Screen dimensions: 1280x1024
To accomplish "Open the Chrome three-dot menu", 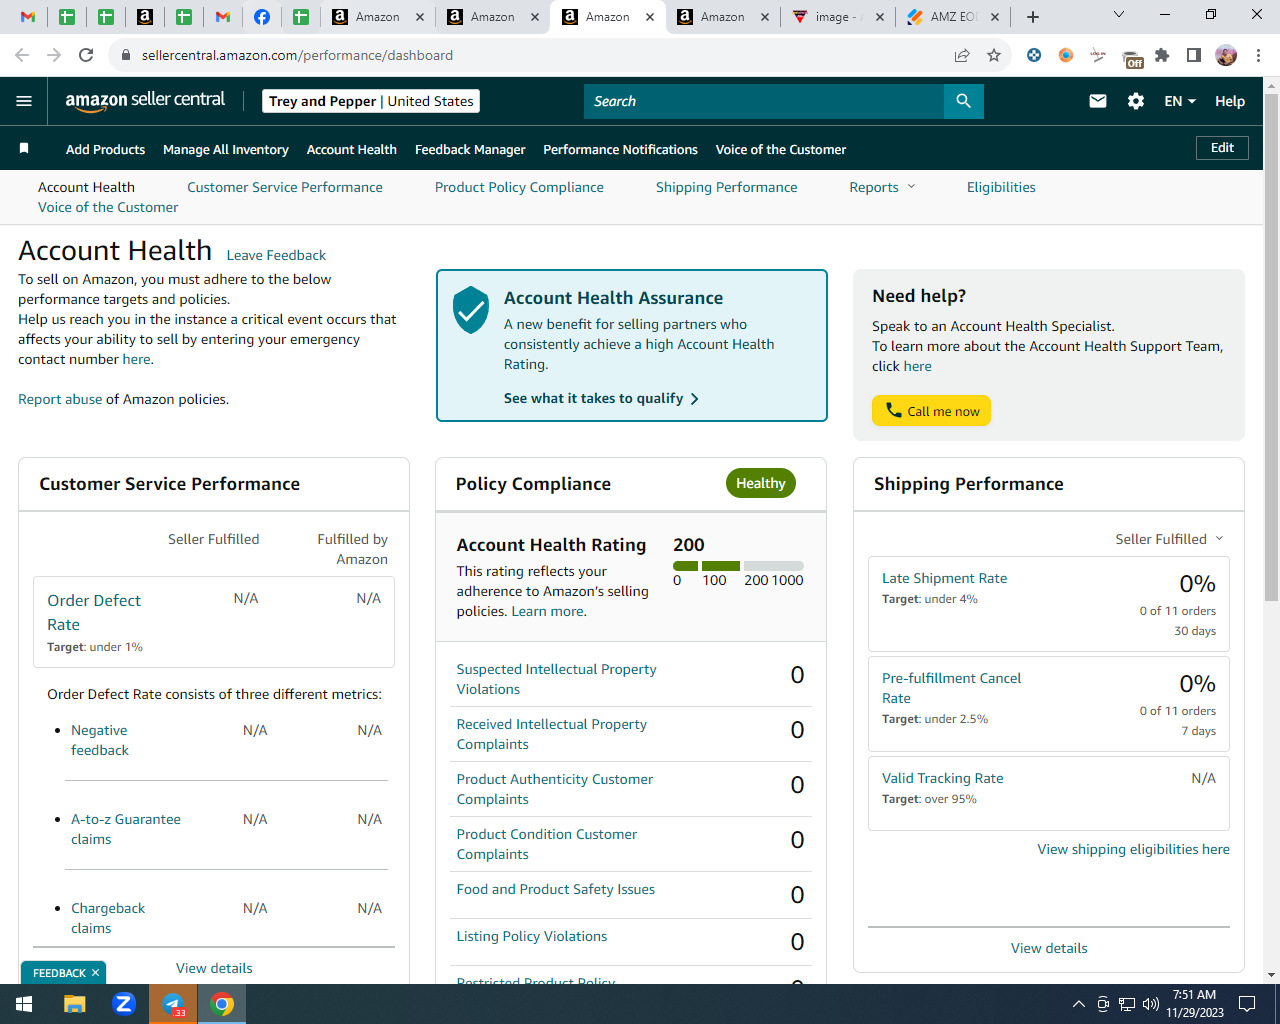I will tap(1258, 55).
